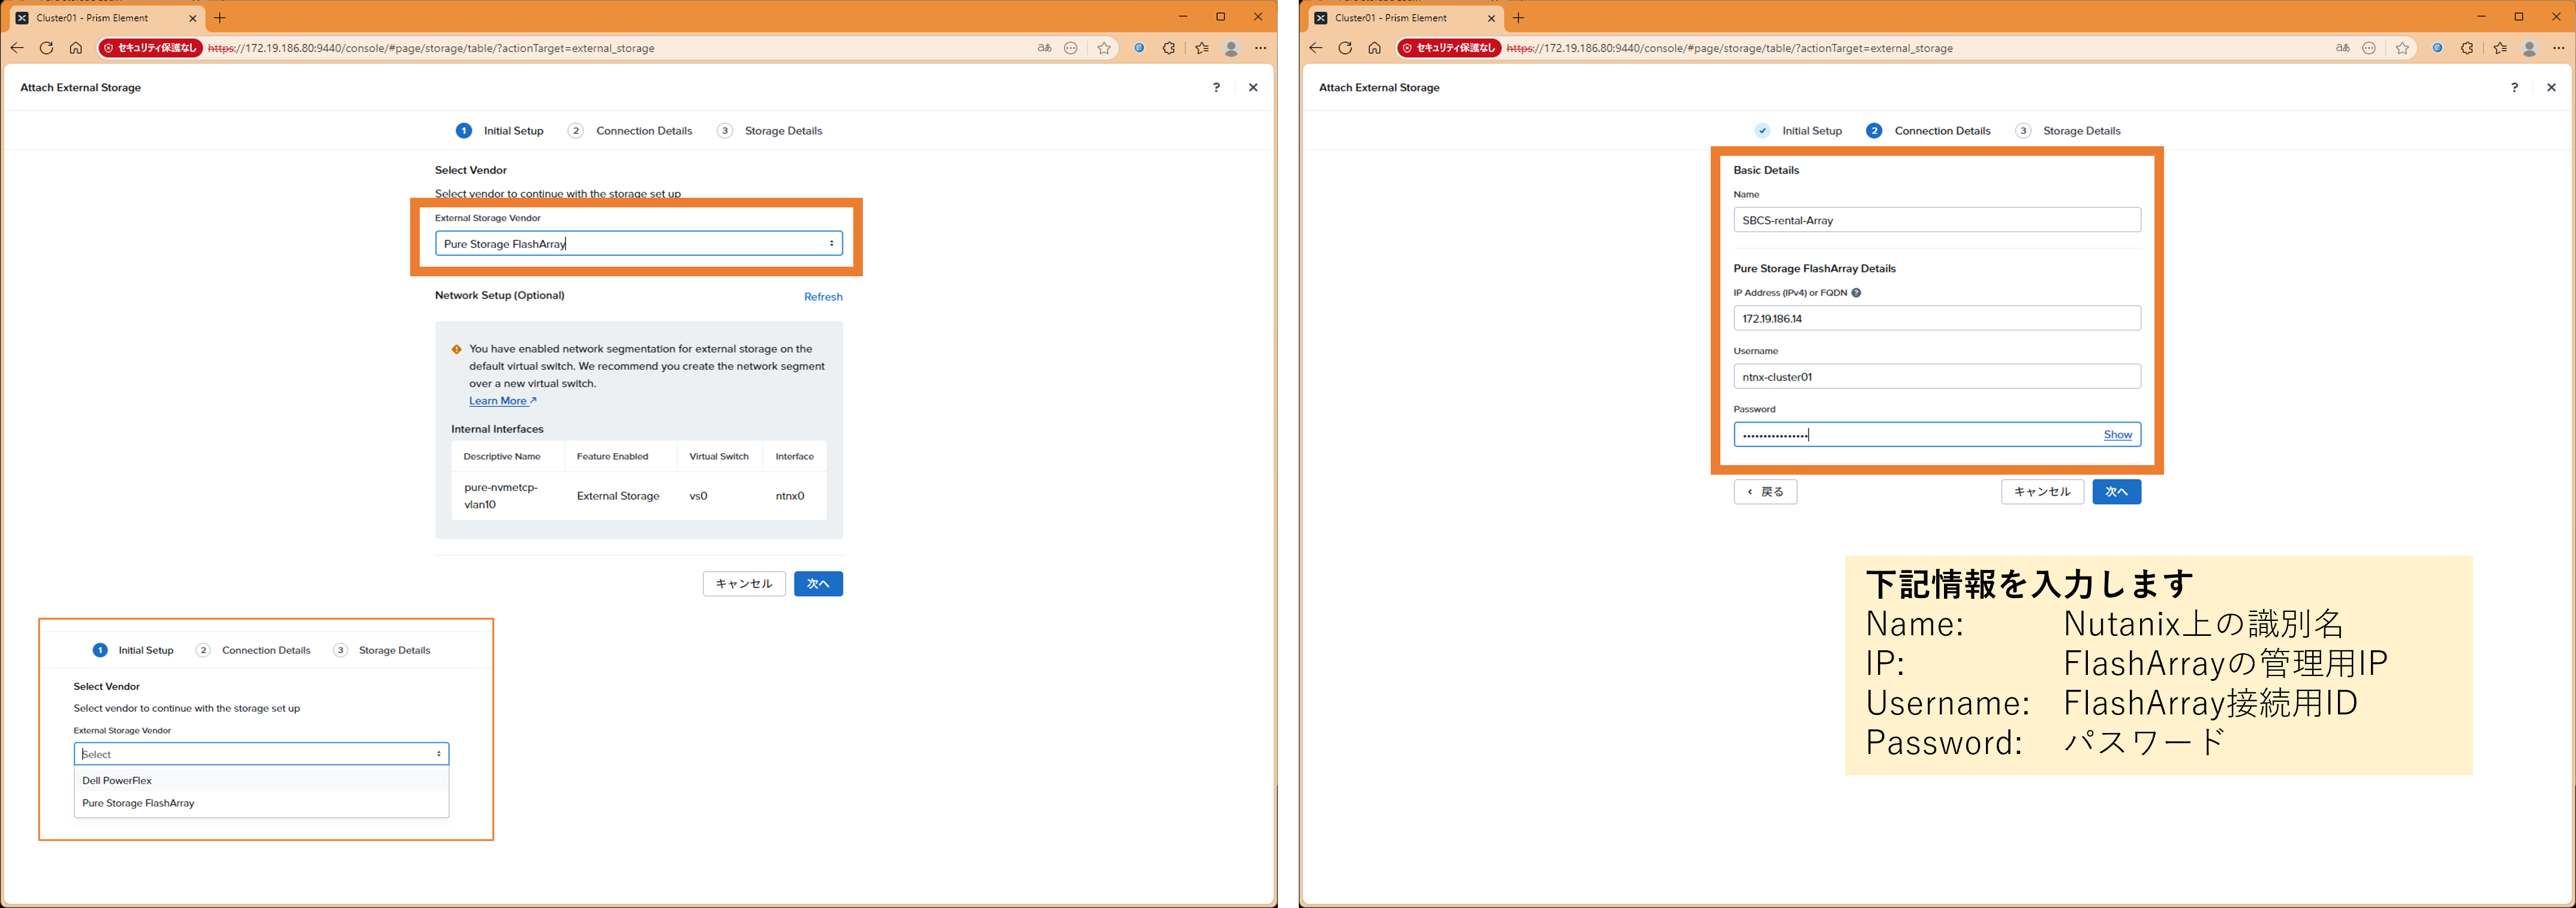Expand the Select vendor combo box in inset
The height and width of the screenshot is (908, 2576).
coord(261,754)
